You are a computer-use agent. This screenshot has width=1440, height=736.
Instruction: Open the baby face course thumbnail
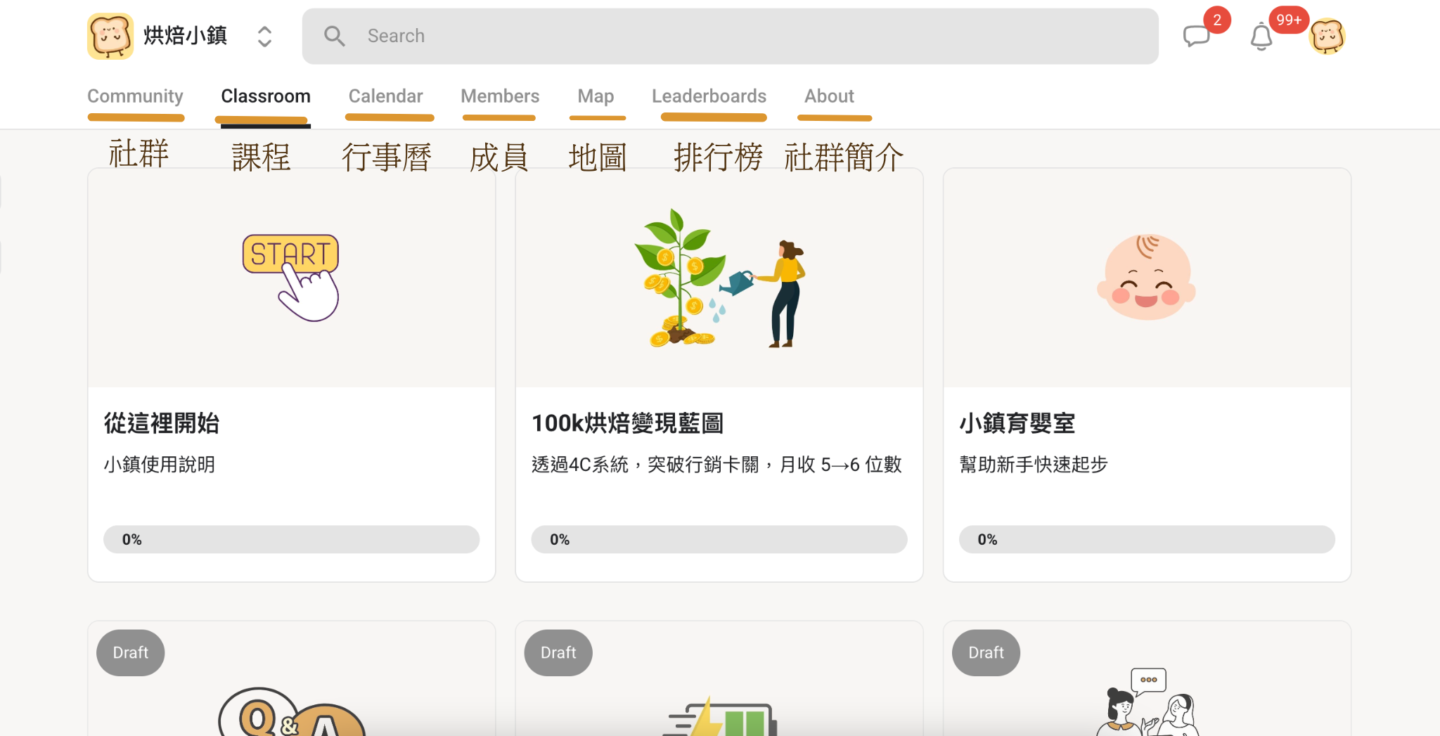pyautogui.click(x=1147, y=278)
